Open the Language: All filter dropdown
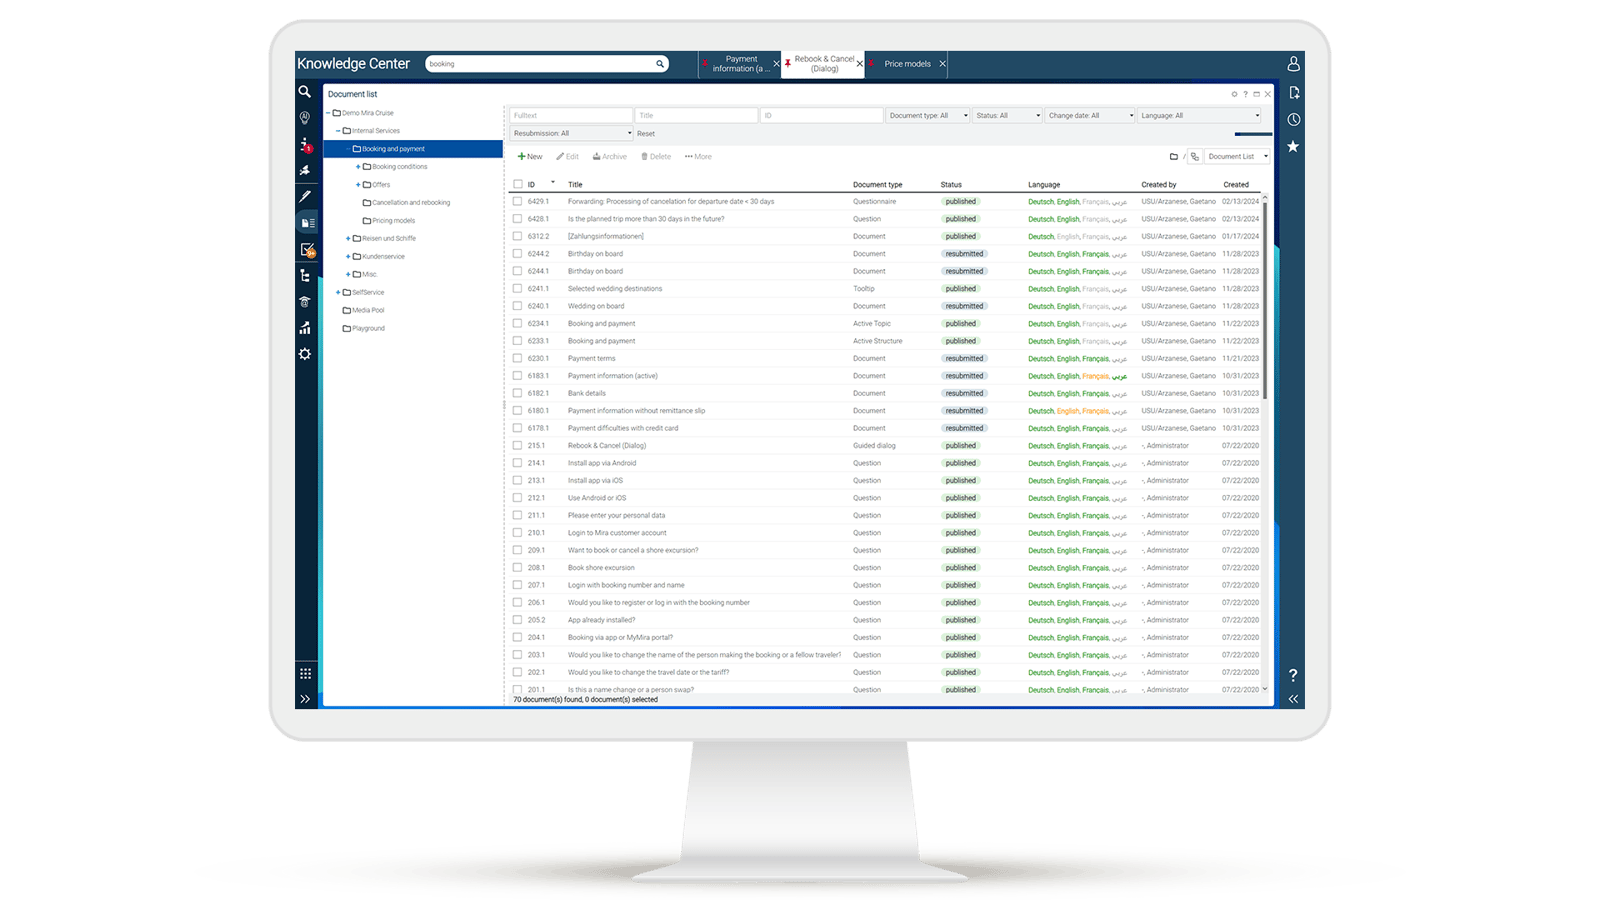Image resolution: width=1600 pixels, height=900 pixels. click(x=1199, y=115)
